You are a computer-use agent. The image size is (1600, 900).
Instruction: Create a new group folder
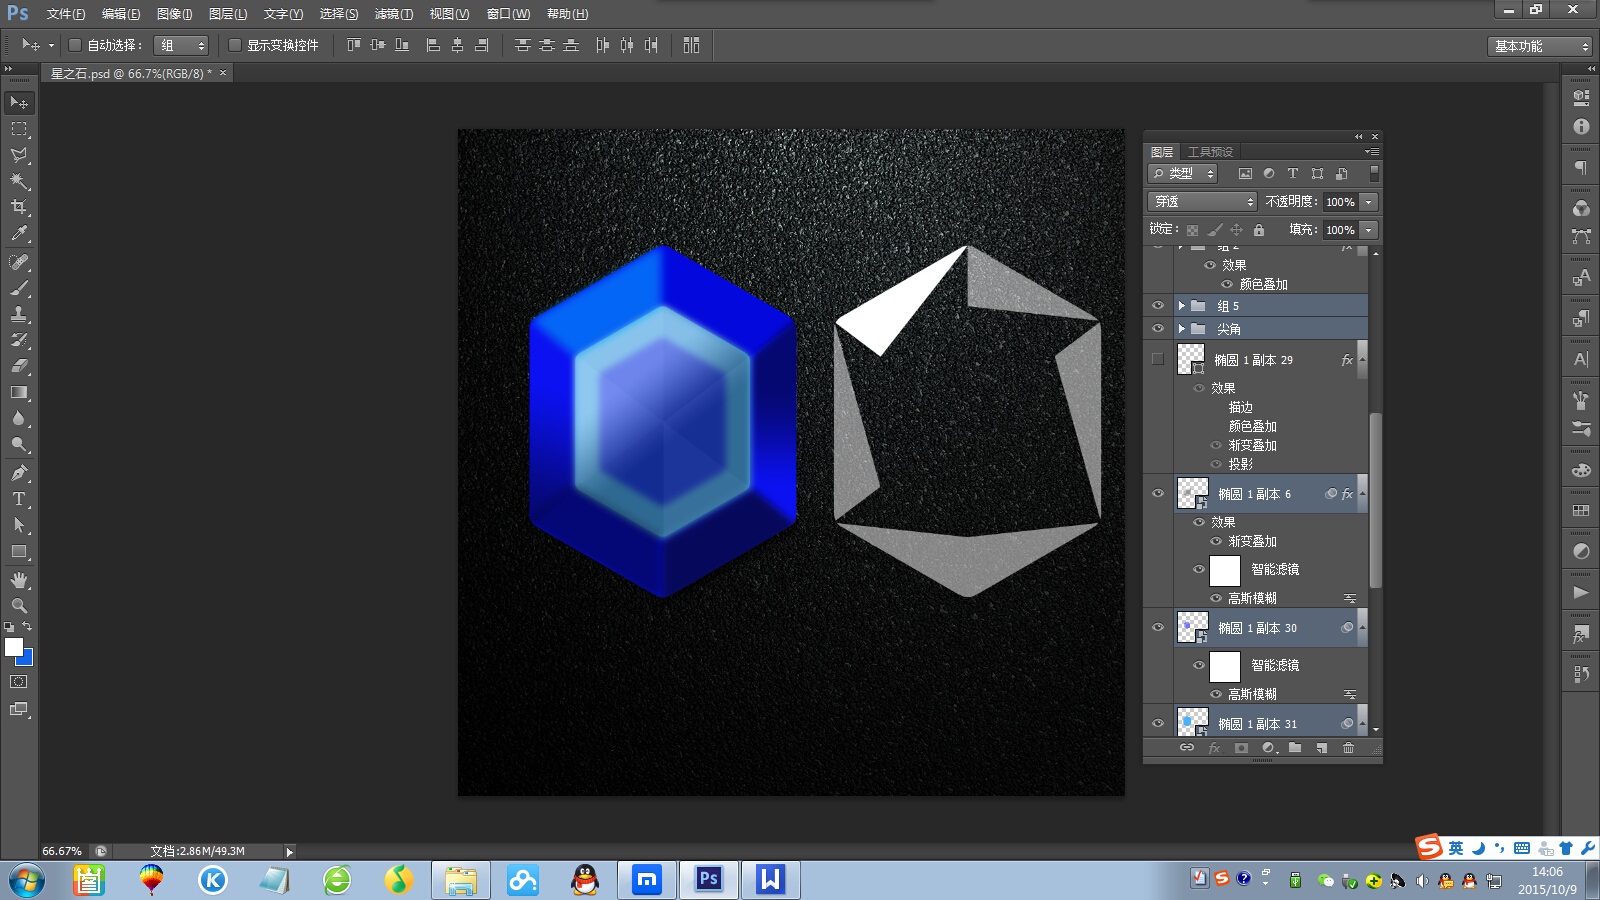(x=1295, y=748)
